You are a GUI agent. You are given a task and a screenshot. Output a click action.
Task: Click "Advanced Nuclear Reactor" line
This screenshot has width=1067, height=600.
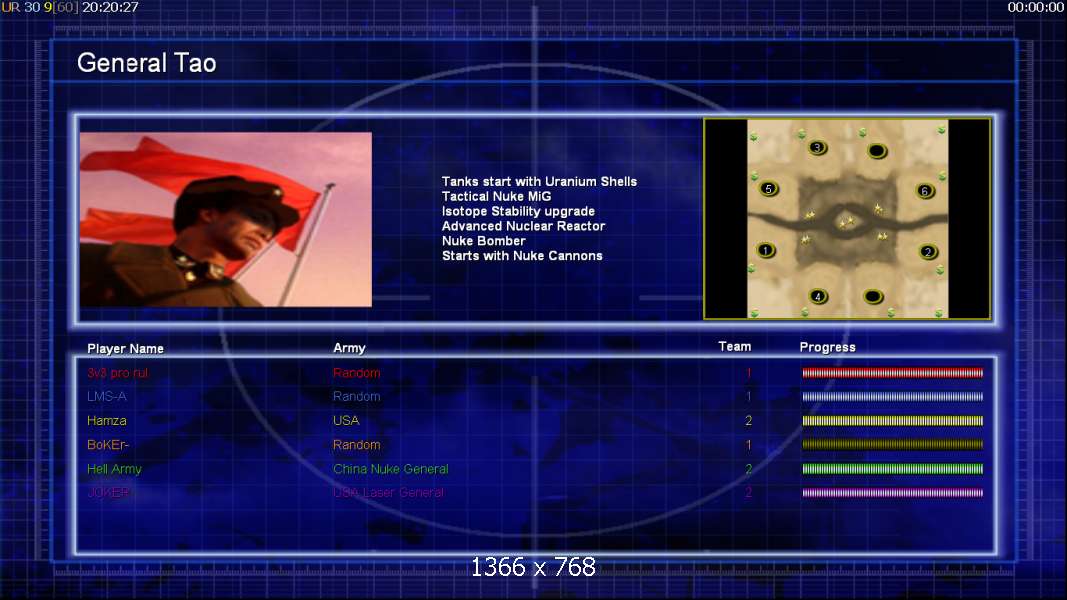523,226
